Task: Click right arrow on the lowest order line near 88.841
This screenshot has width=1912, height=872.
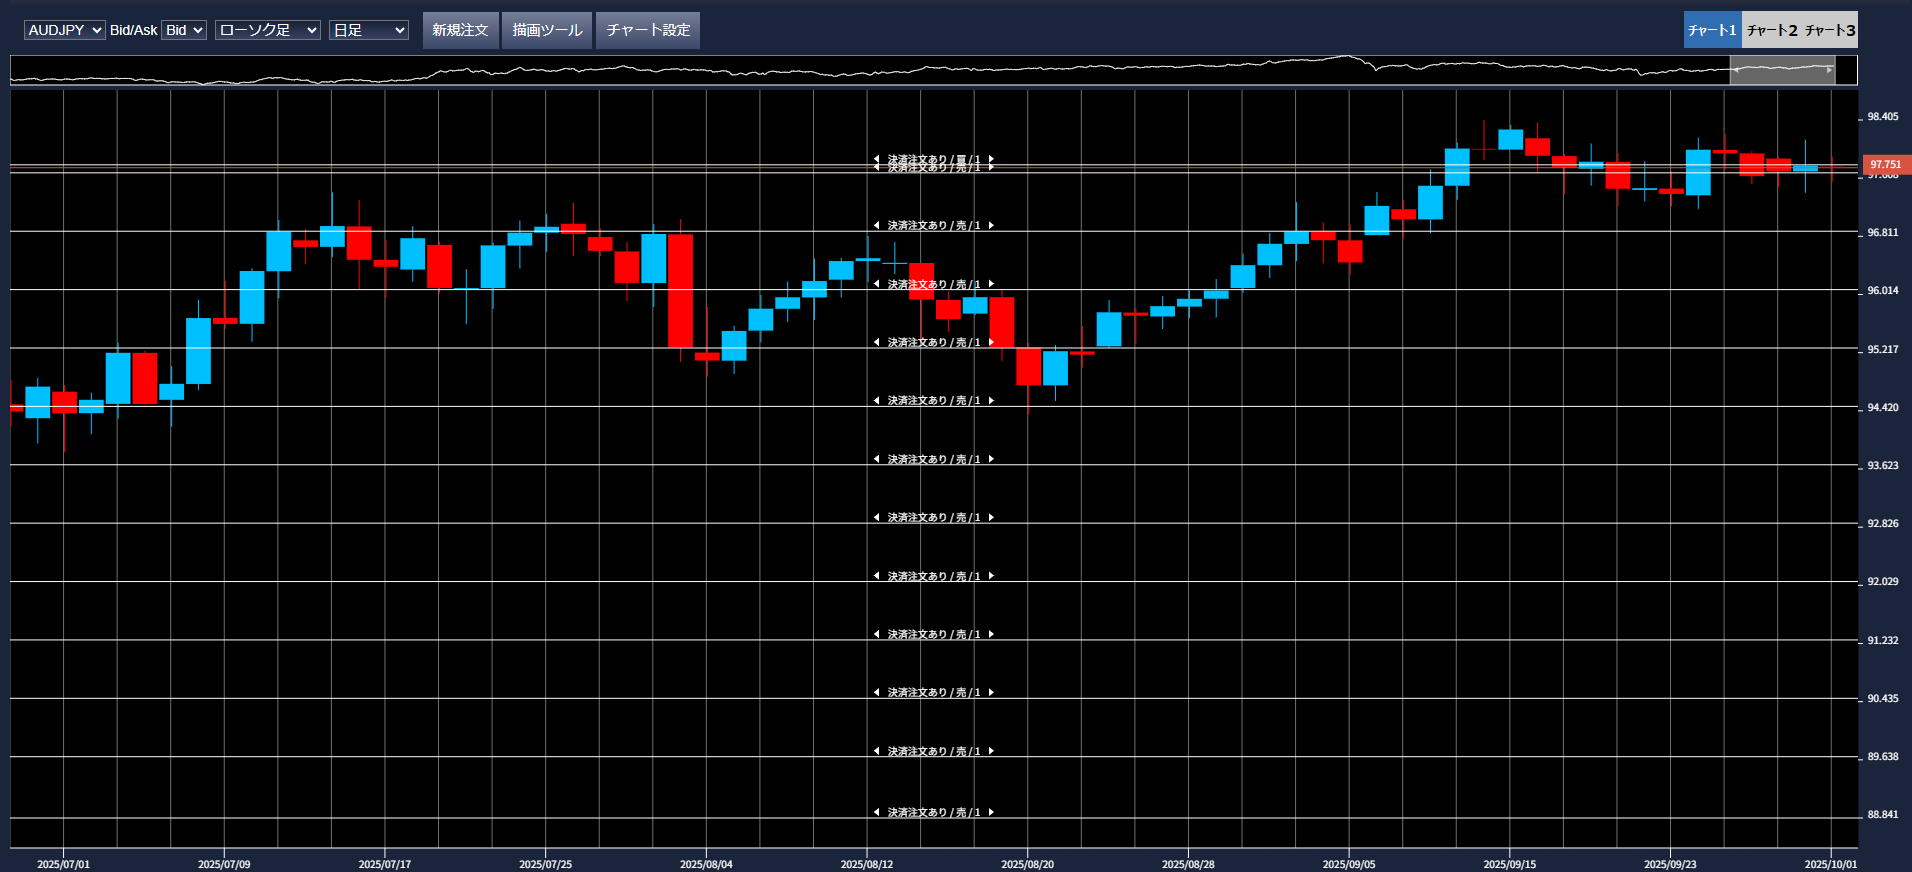Action: [x=991, y=812]
